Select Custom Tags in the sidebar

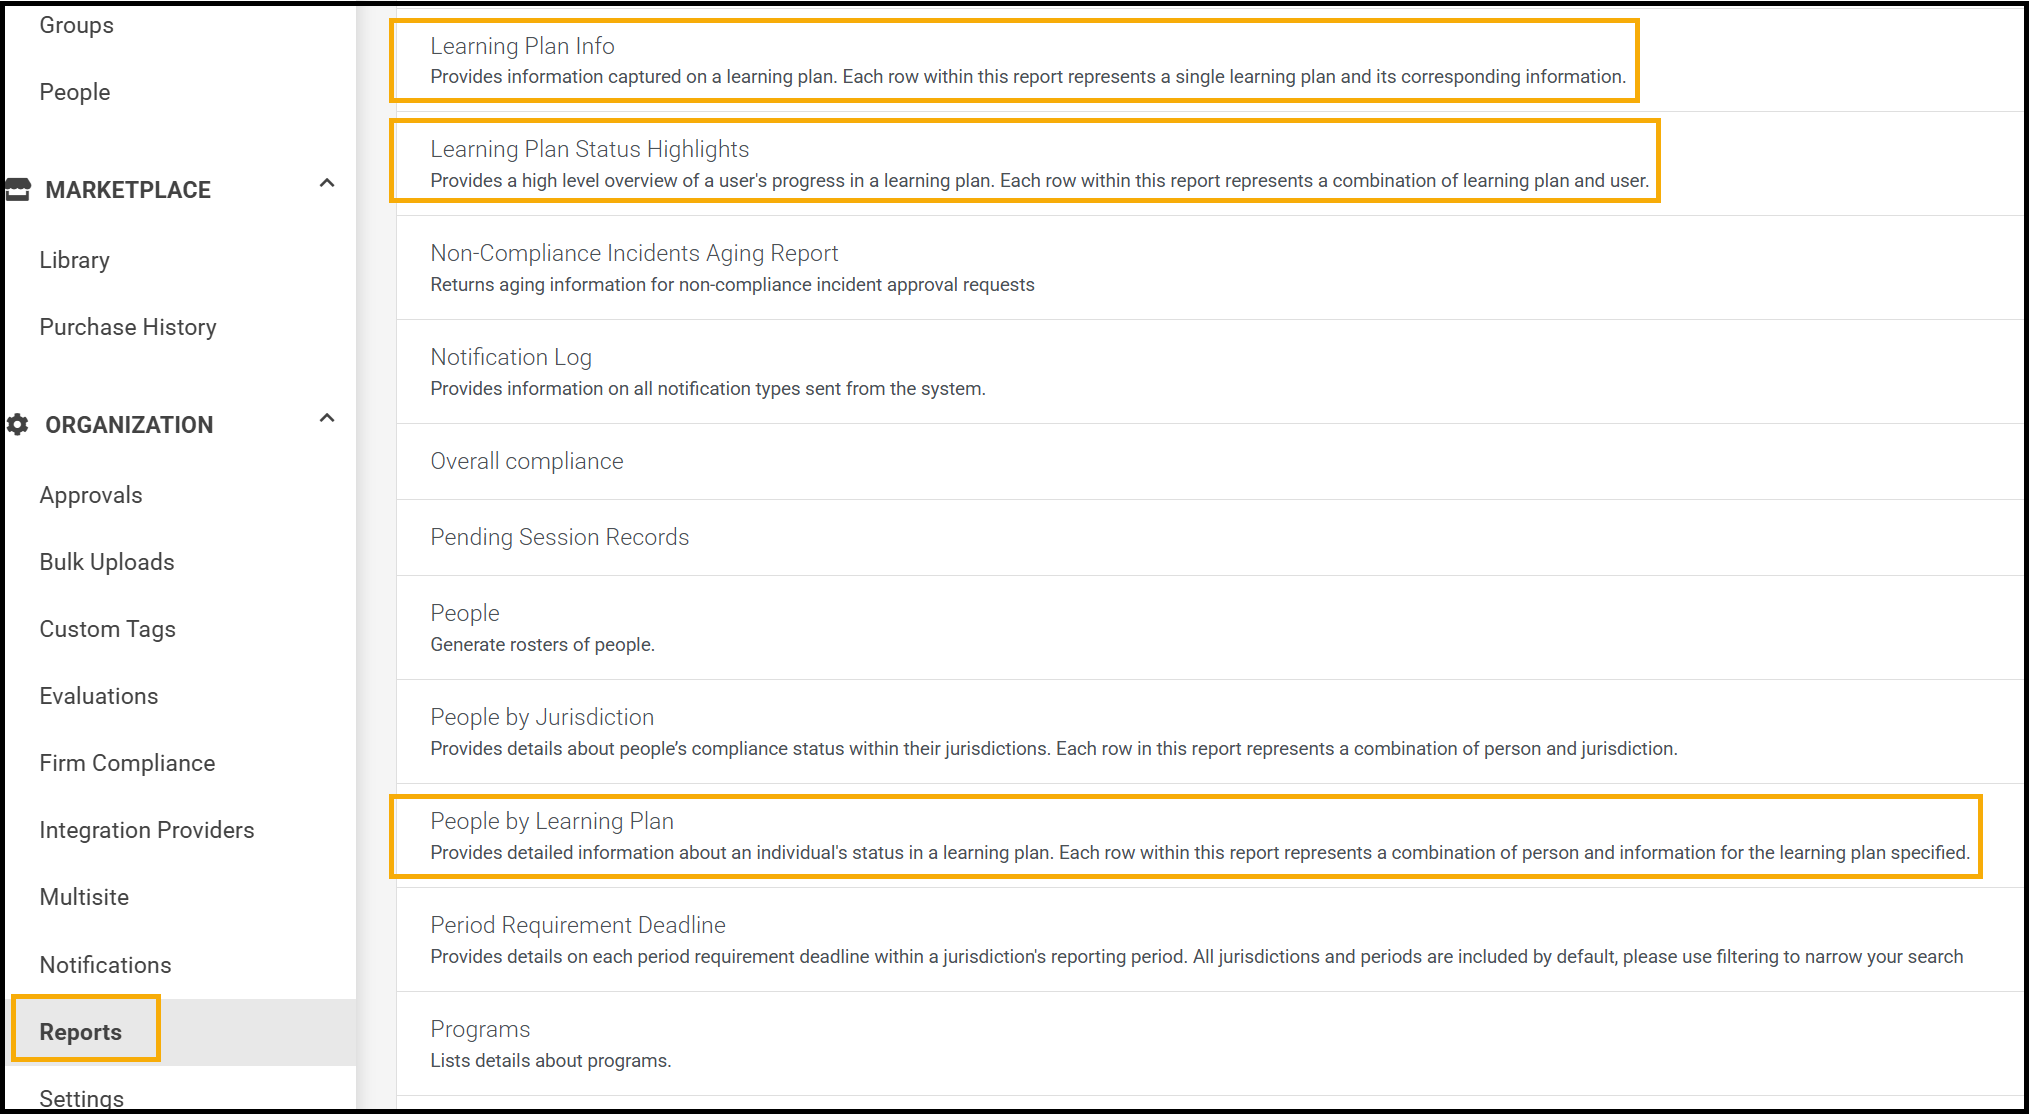tap(108, 629)
